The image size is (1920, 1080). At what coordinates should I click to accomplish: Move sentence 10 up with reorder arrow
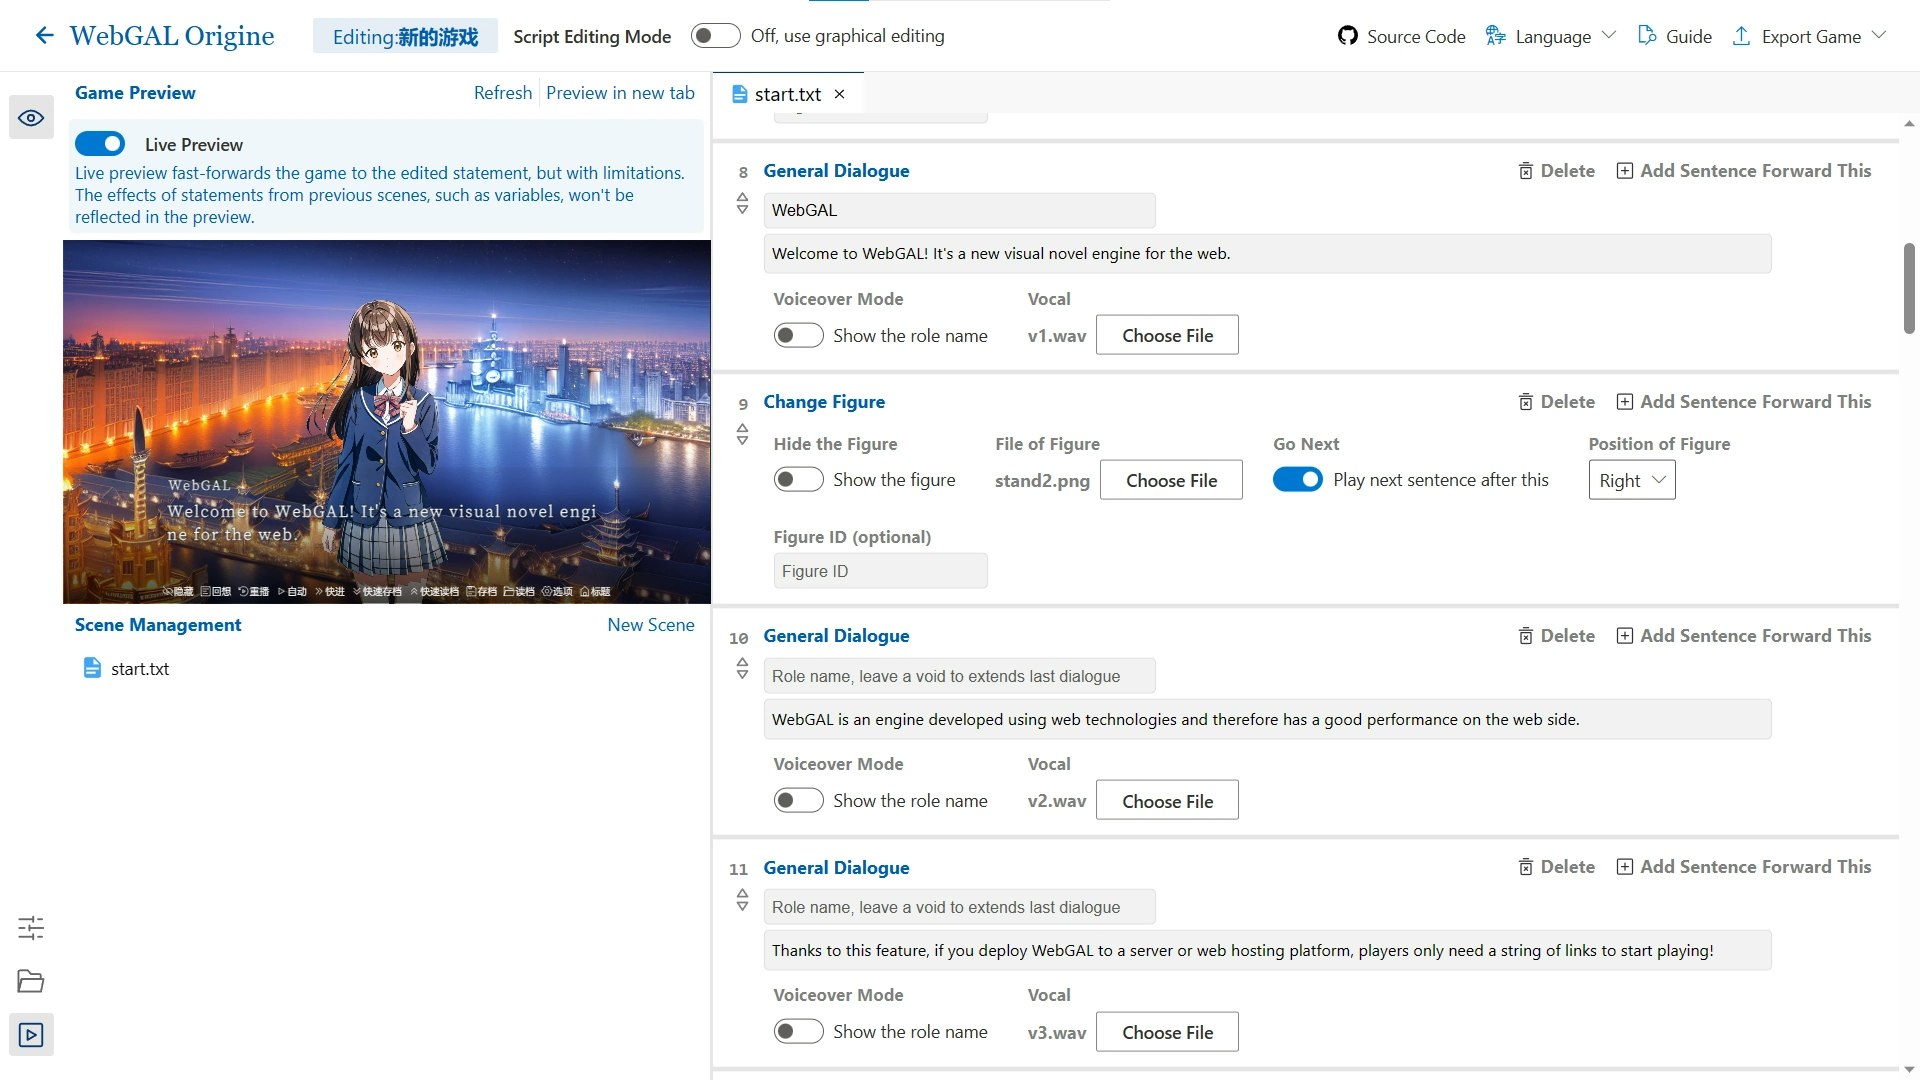tap(742, 662)
